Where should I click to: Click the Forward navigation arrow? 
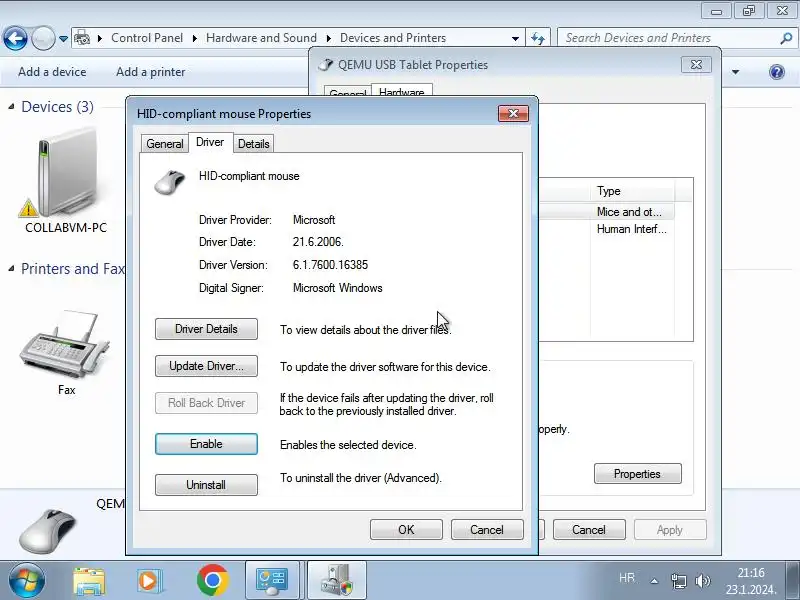43,38
